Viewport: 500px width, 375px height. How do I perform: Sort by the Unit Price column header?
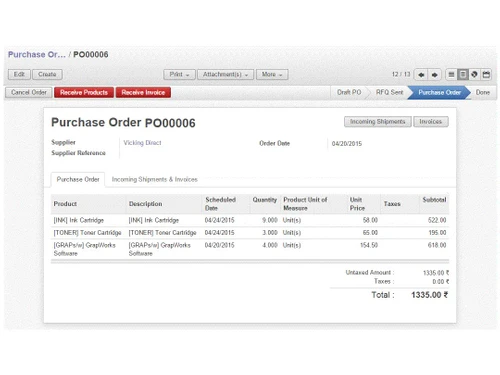coord(363,204)
